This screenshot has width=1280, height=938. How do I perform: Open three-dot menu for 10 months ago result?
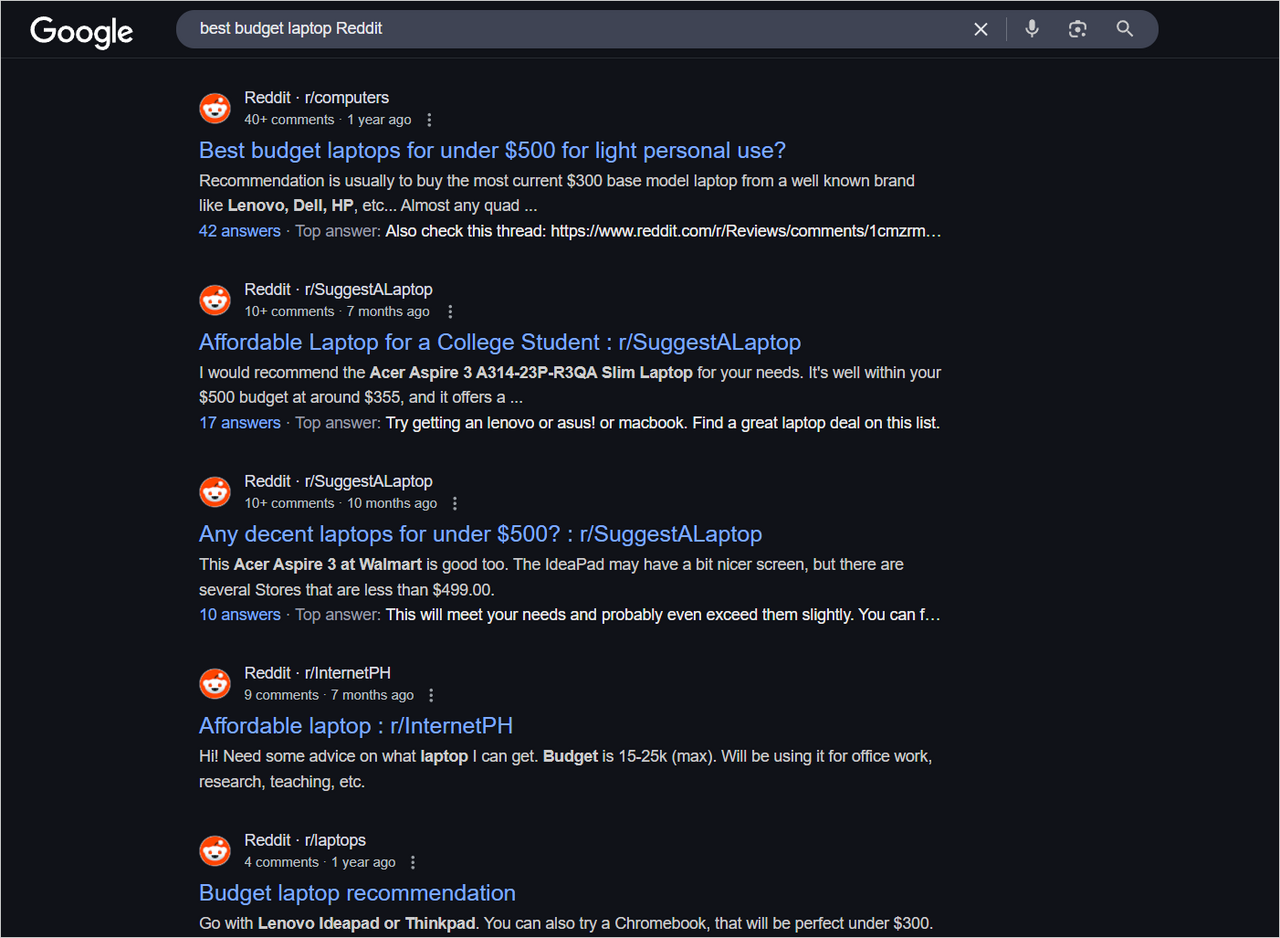click(455, 504)
